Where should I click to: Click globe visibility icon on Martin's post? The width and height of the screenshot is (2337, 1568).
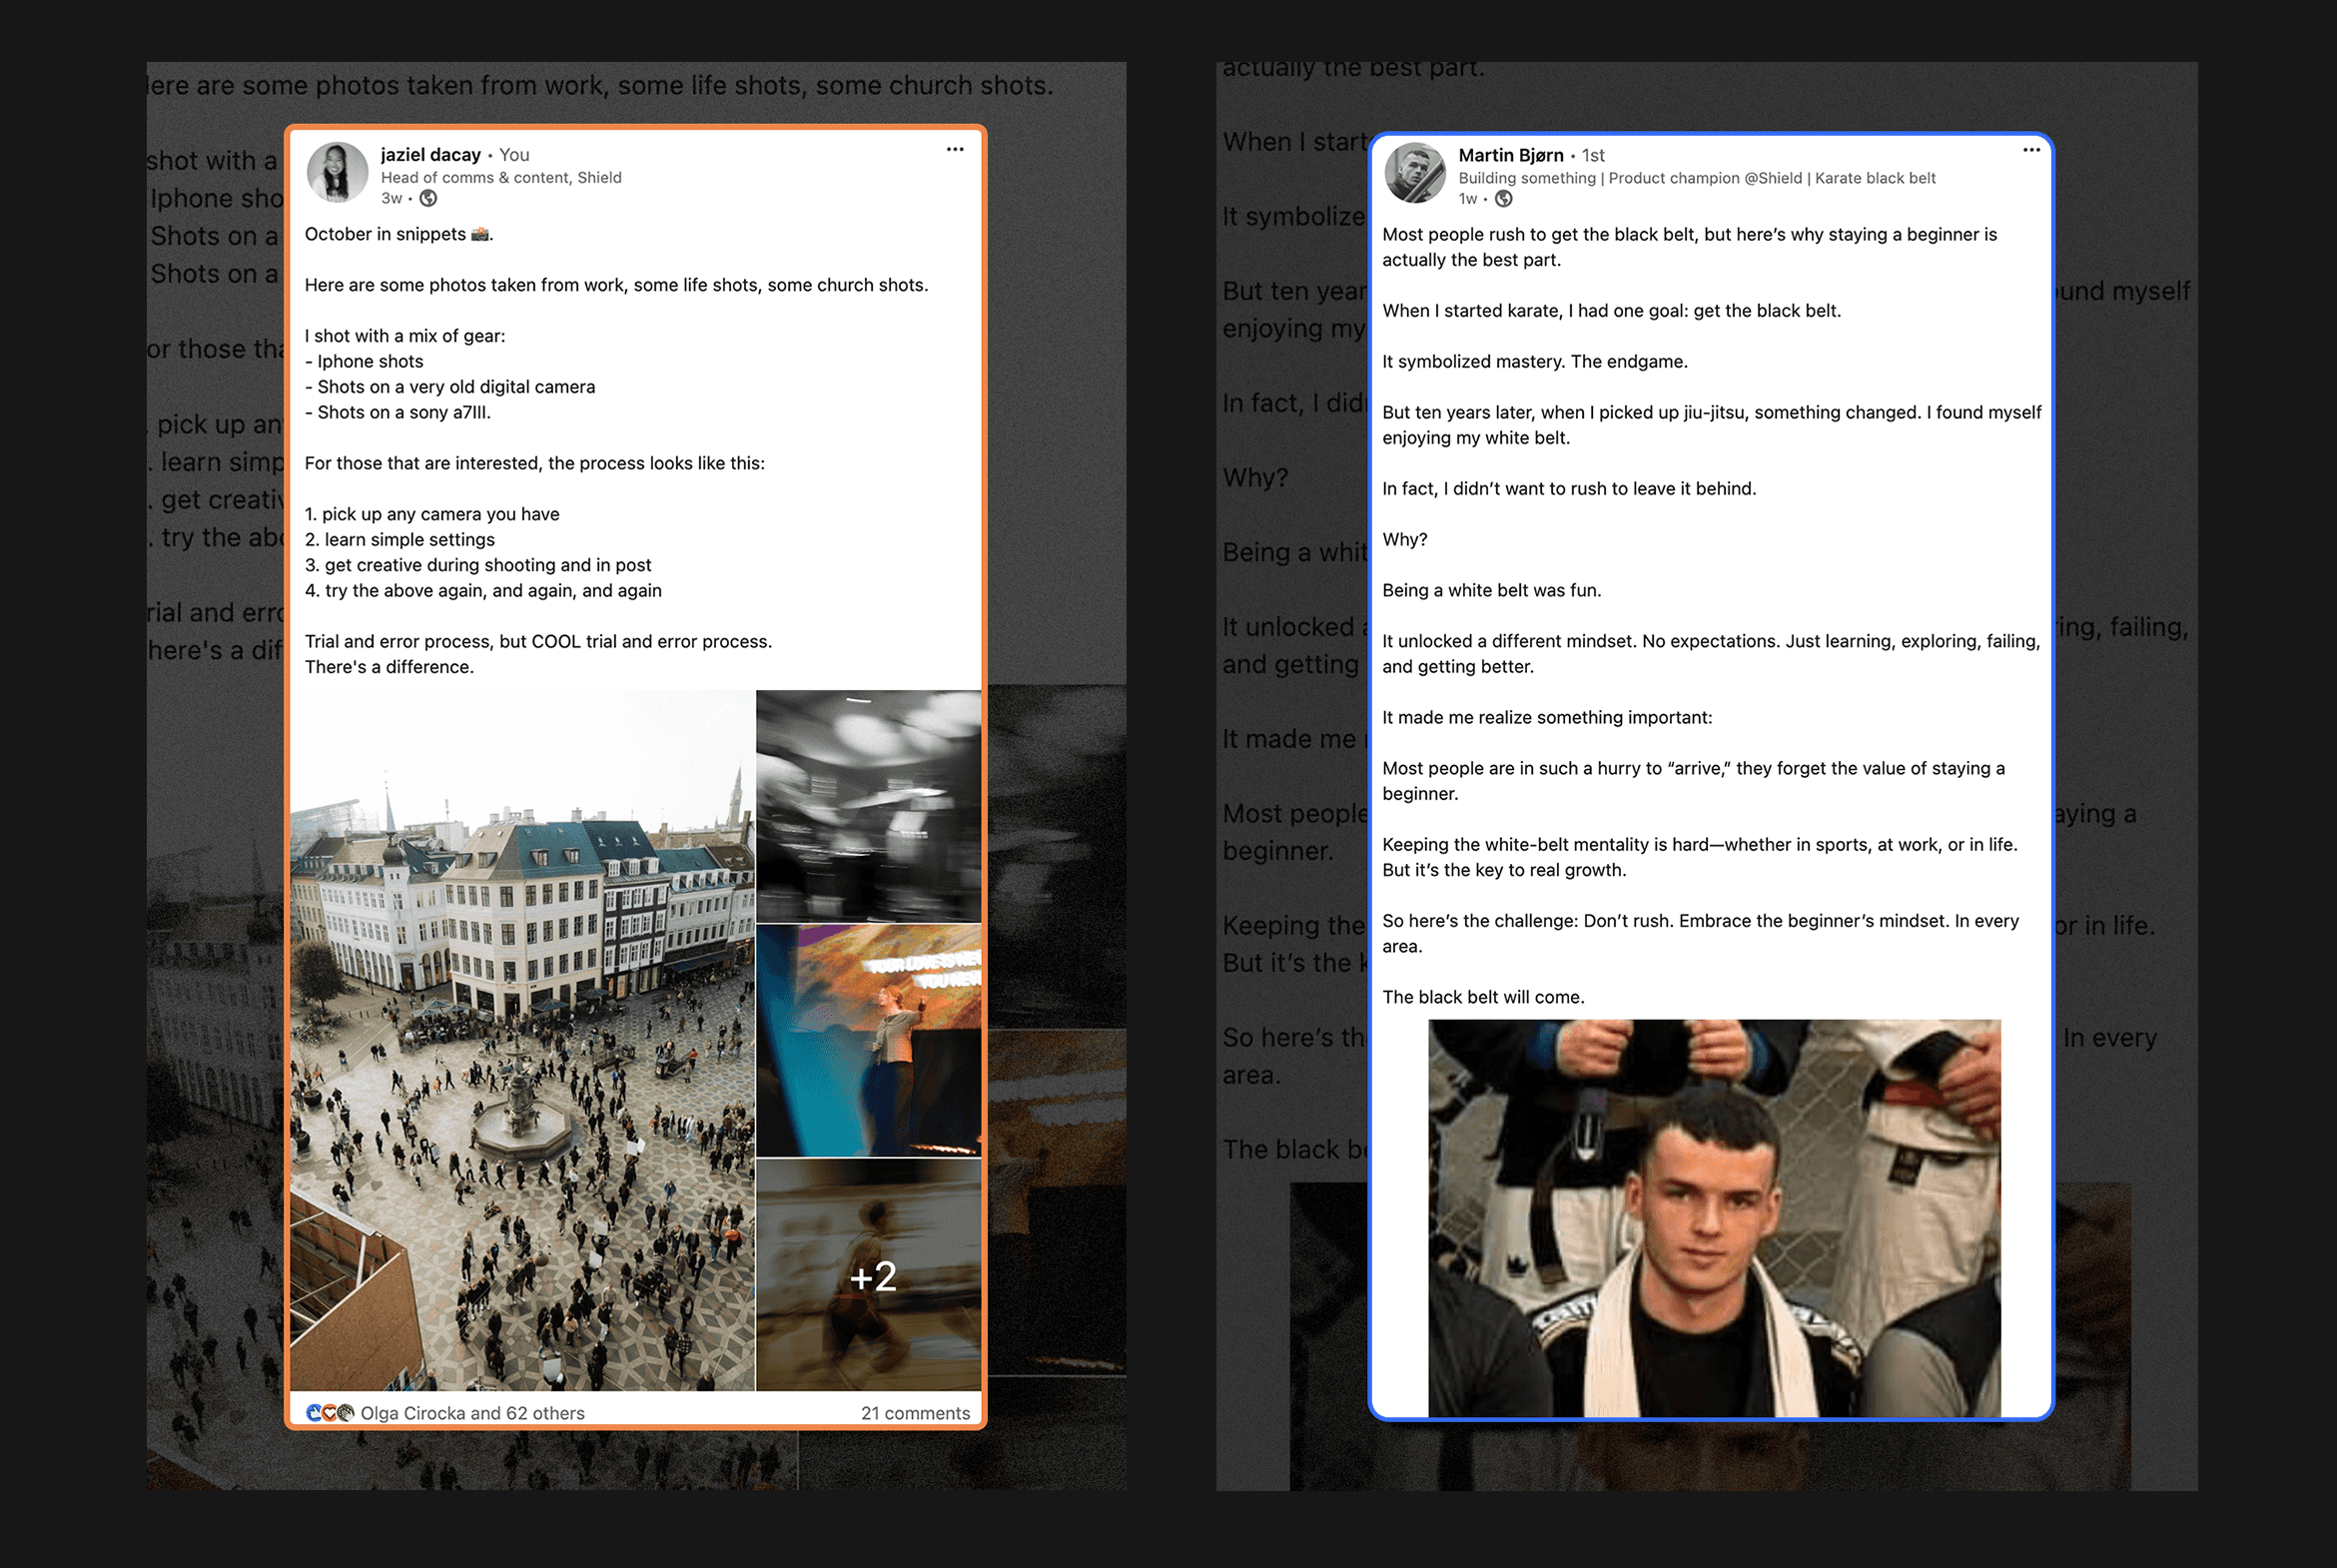click(1503, 199)
